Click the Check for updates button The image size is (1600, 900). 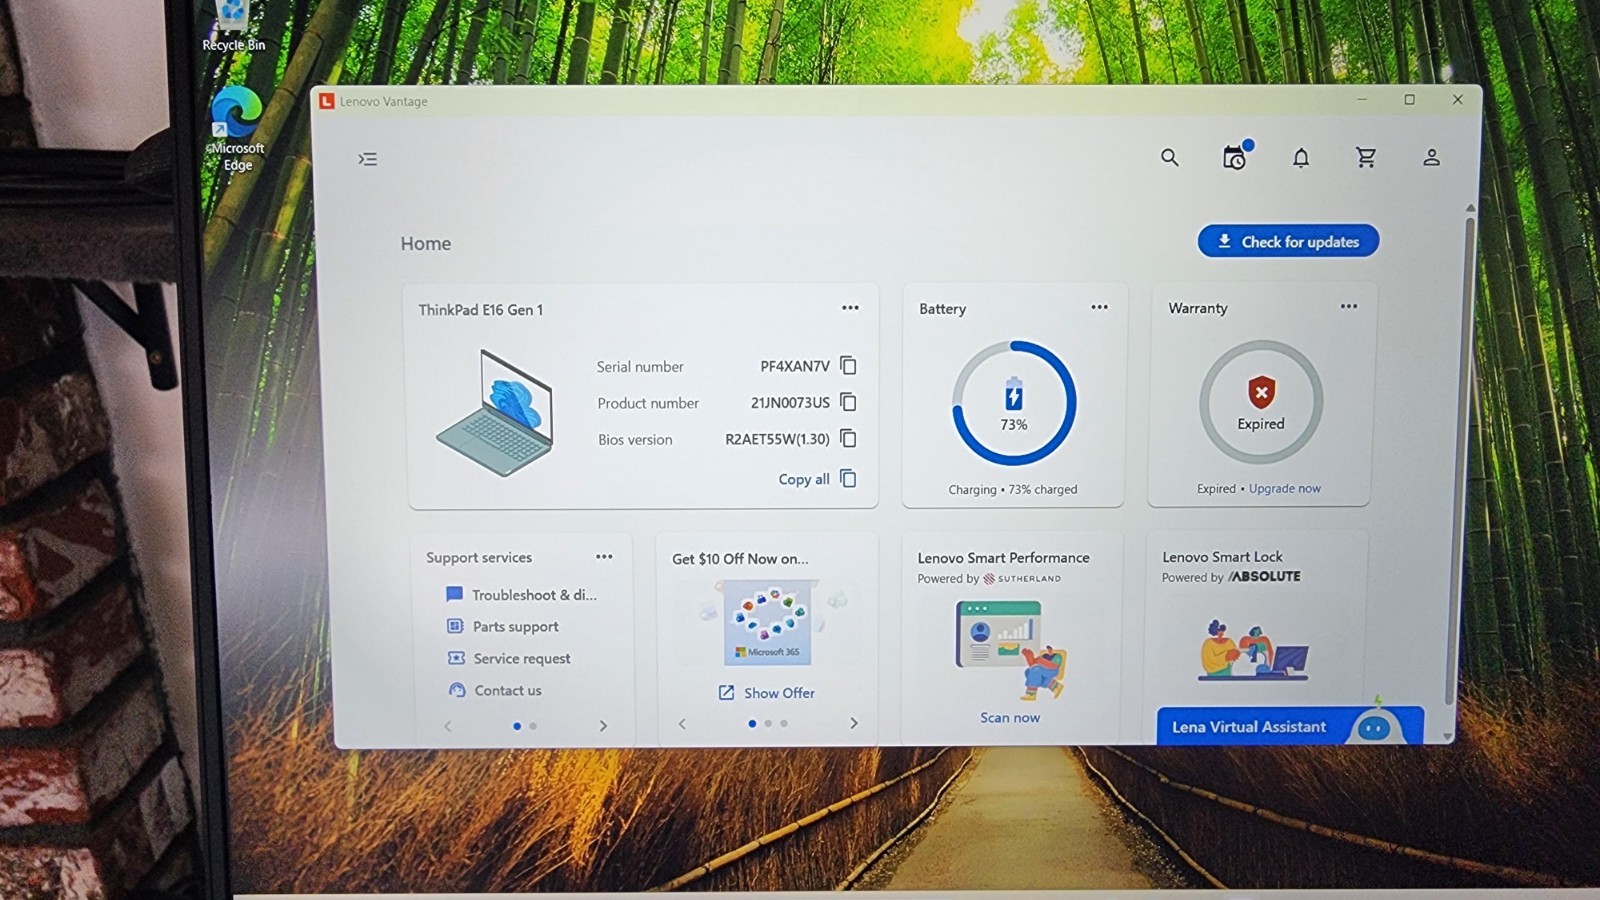(x=1288, y=241)
